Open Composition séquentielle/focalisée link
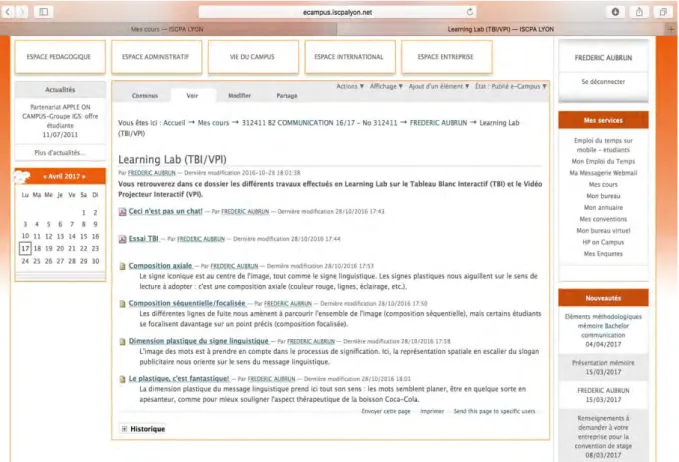 [187, 303]
